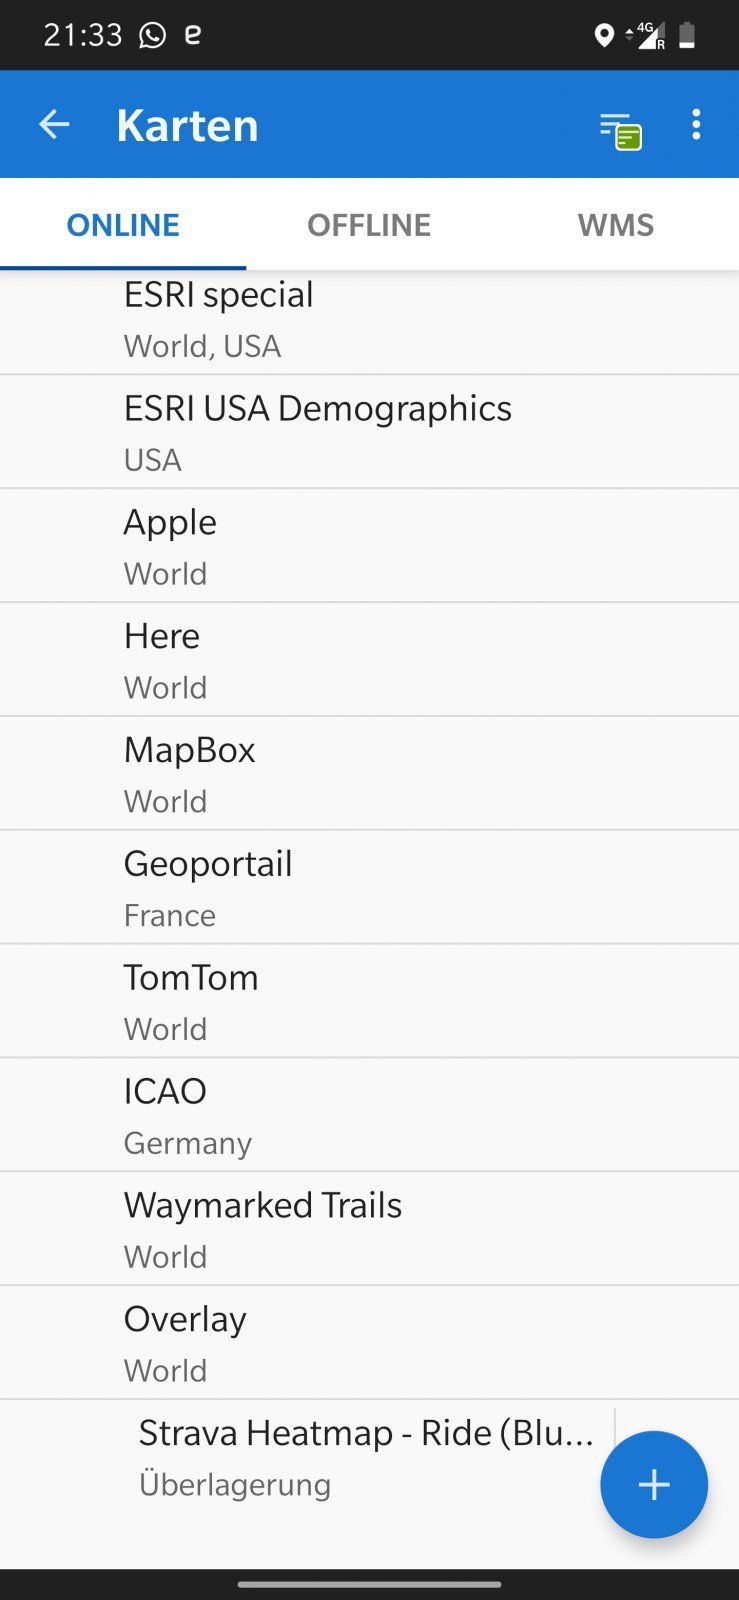Select the ONLINE tab
This screenshot has height=1600, width=739.
point(123,225)
